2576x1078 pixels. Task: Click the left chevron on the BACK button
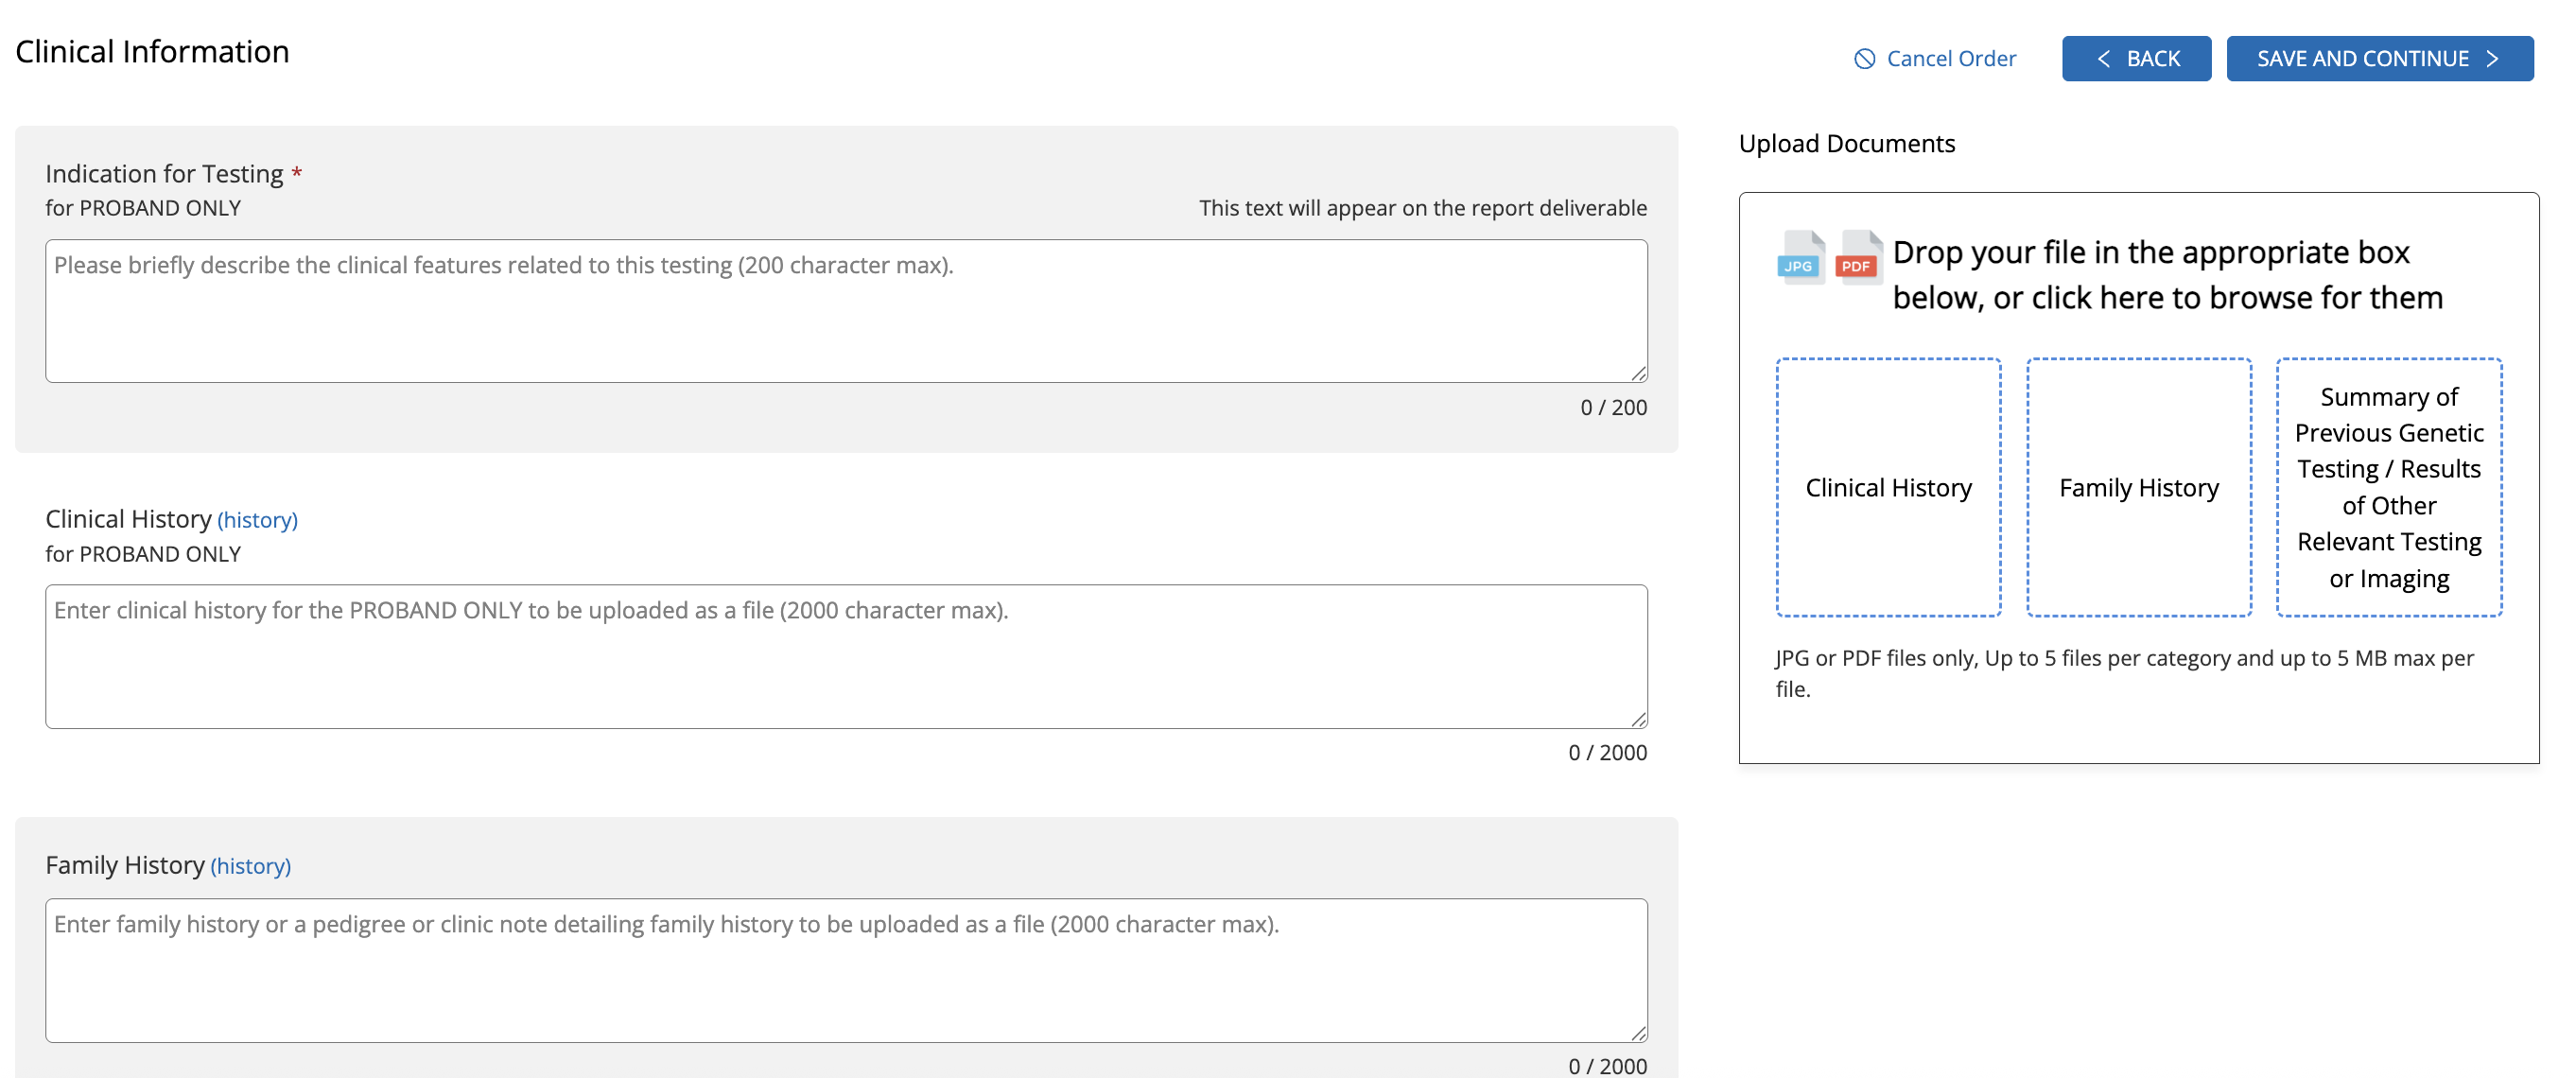(x=2104, y=59)
